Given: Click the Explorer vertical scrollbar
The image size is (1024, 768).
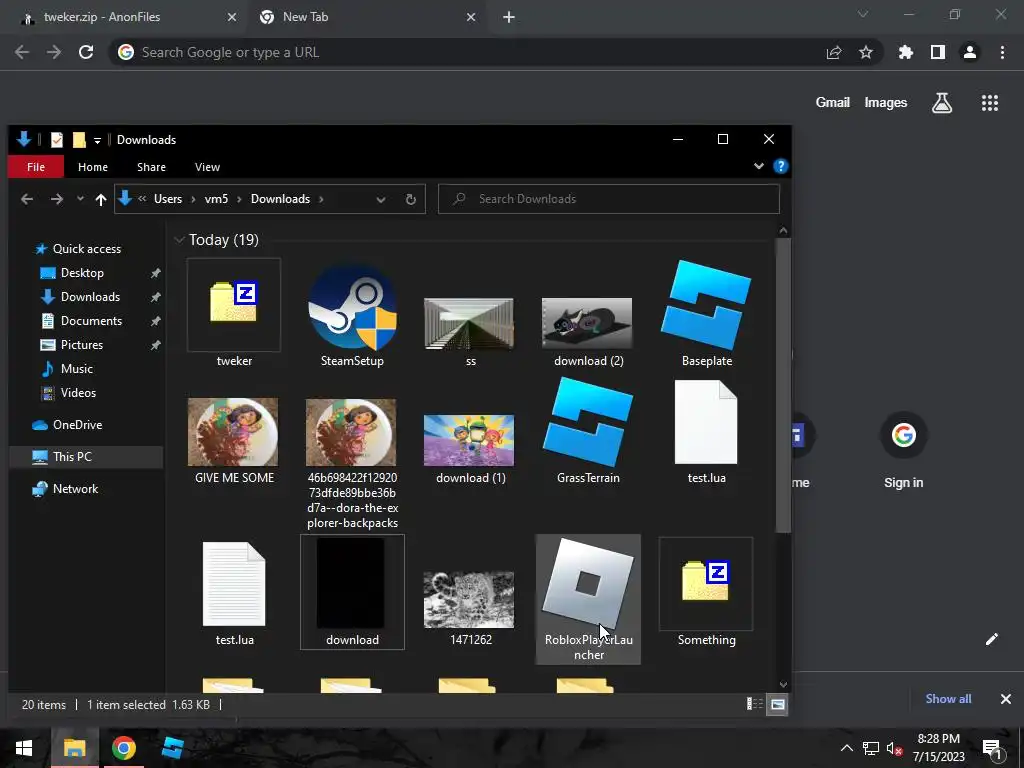Looking at the screenshot, I should [783, 385].
